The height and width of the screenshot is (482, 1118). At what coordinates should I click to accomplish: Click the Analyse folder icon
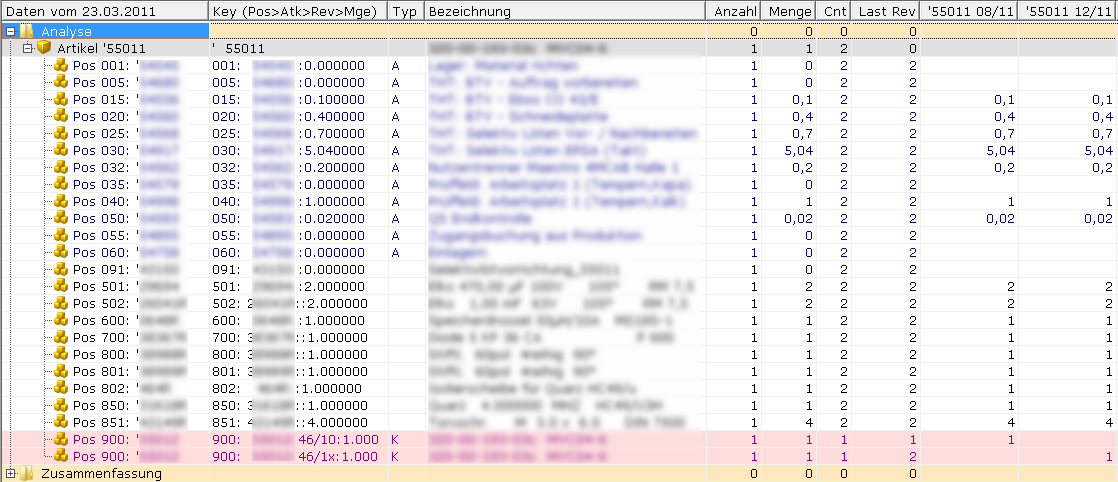click(x=27, y=31)
